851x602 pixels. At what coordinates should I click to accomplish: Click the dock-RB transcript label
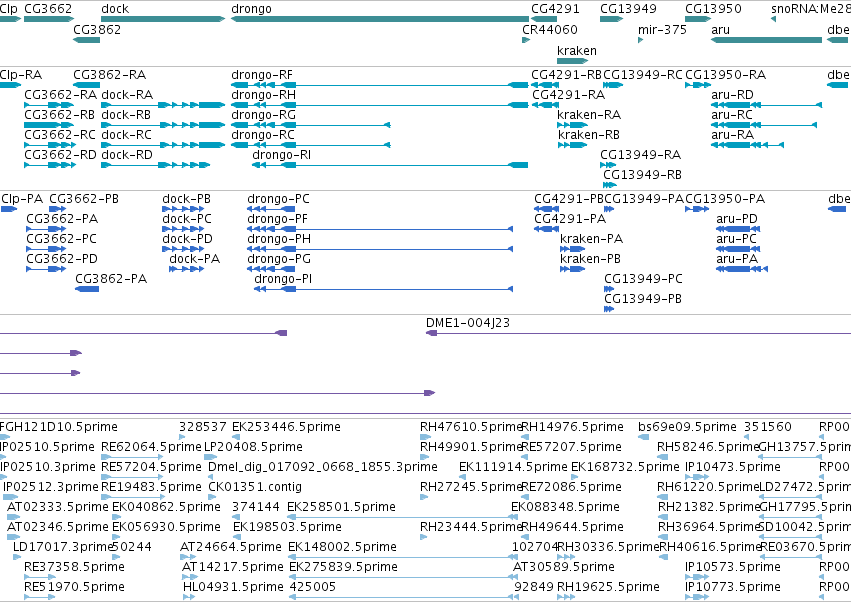pyautogui.click(x=126, y=115)
